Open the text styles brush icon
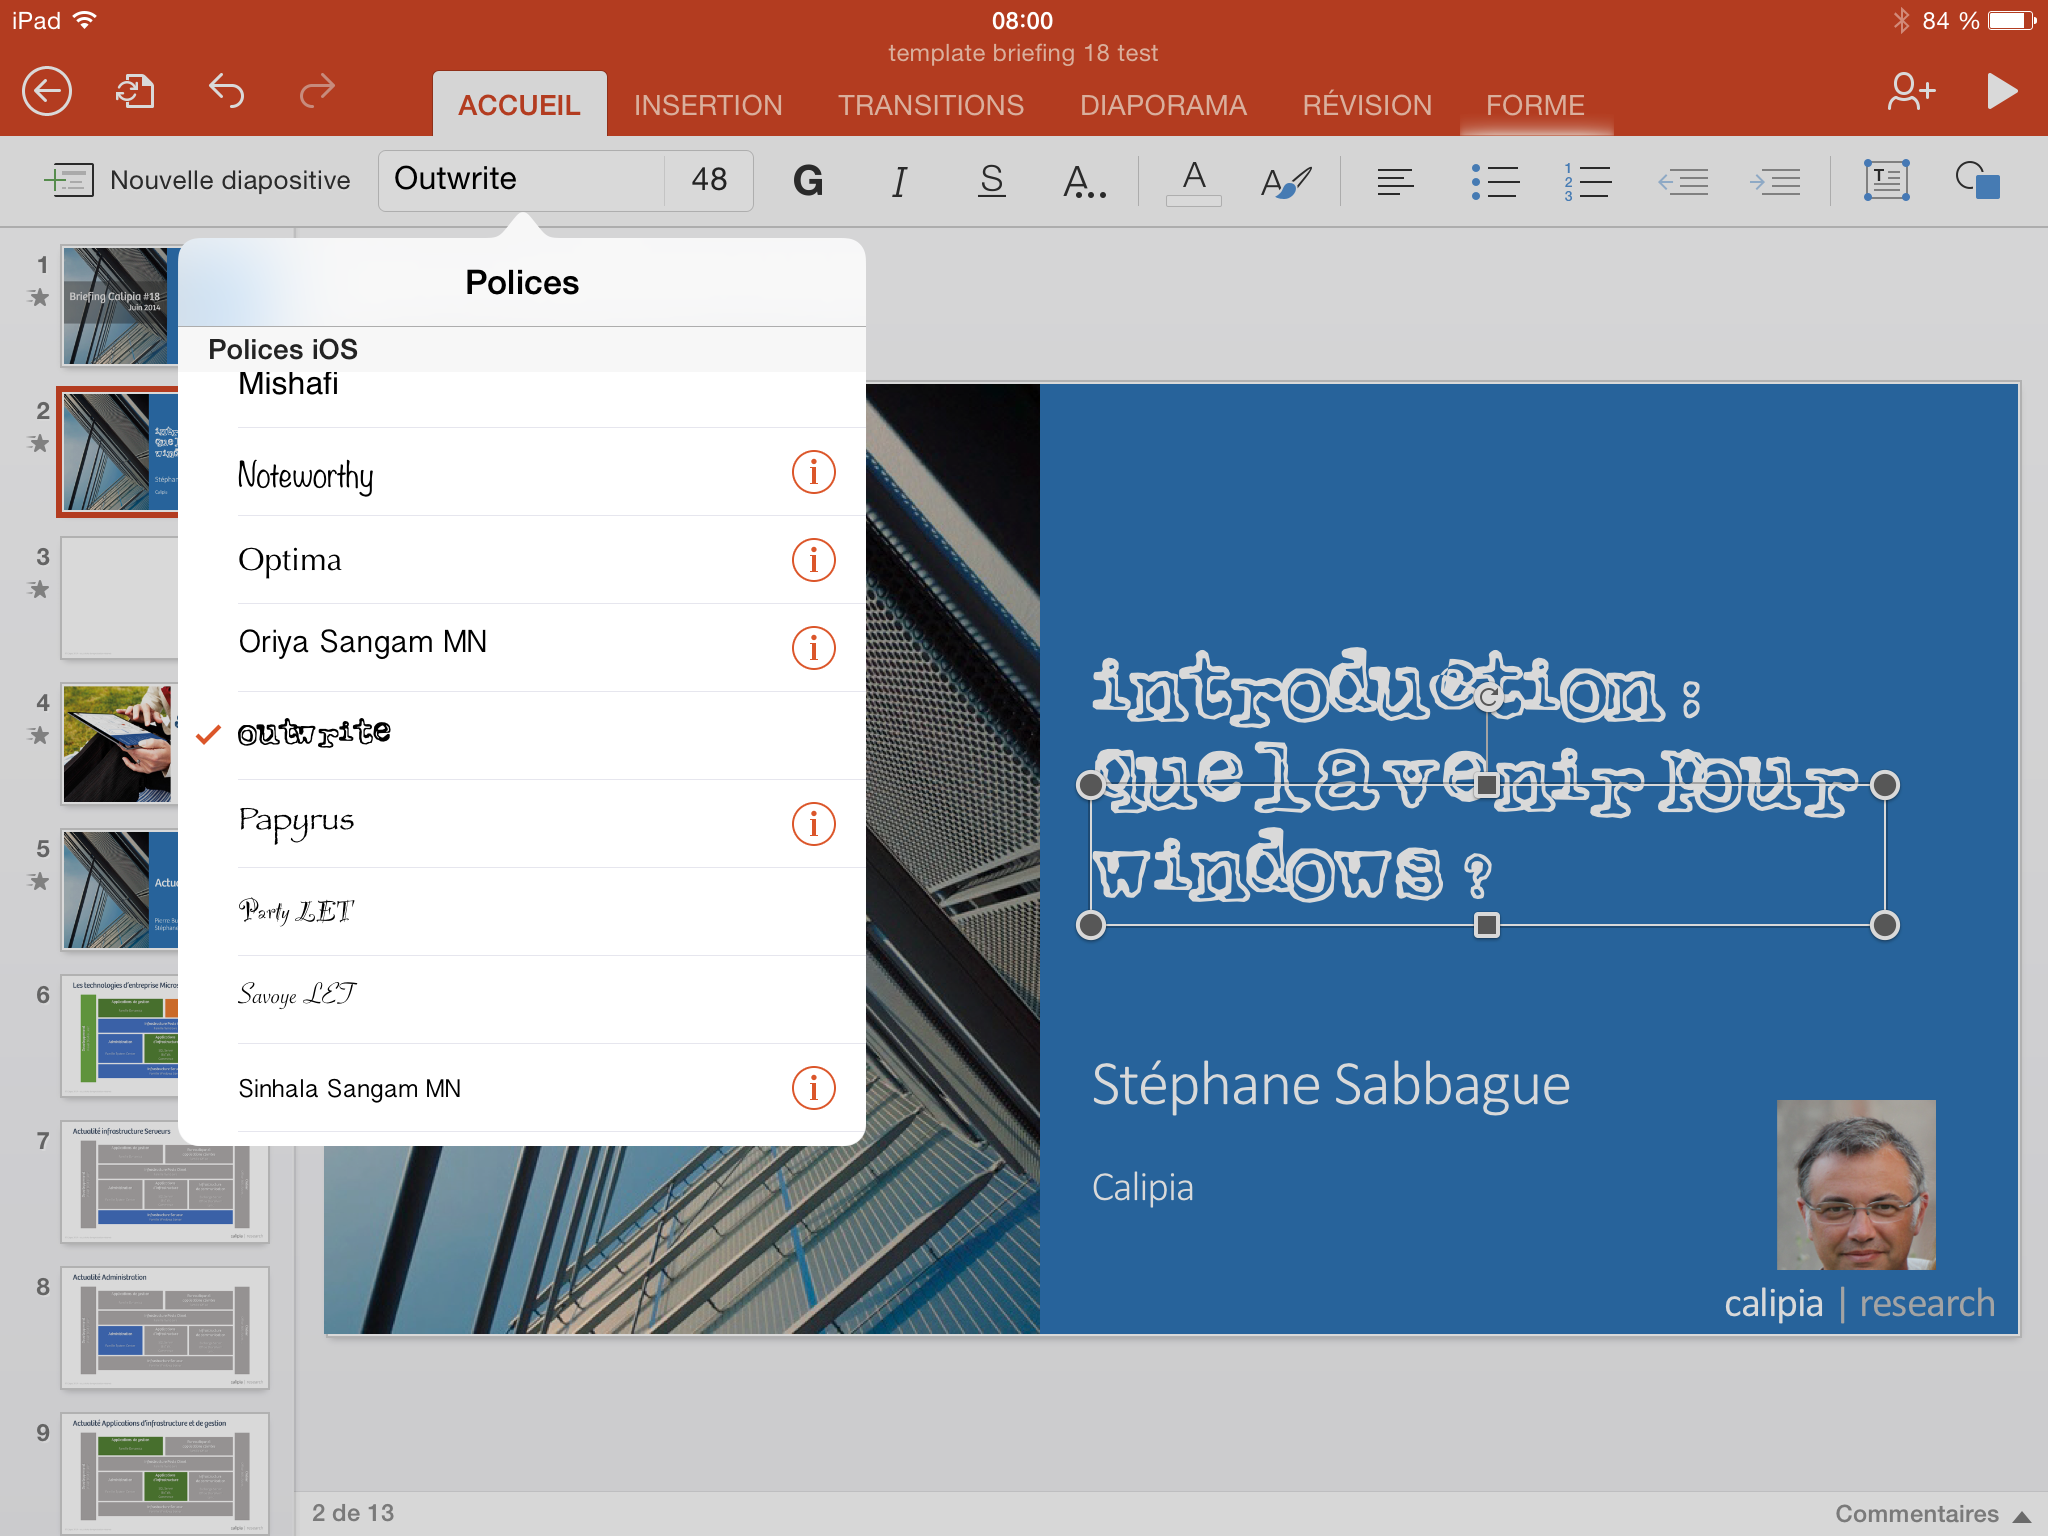The height and width of the screenshot is (1536, 2048). pos(1285,181)
